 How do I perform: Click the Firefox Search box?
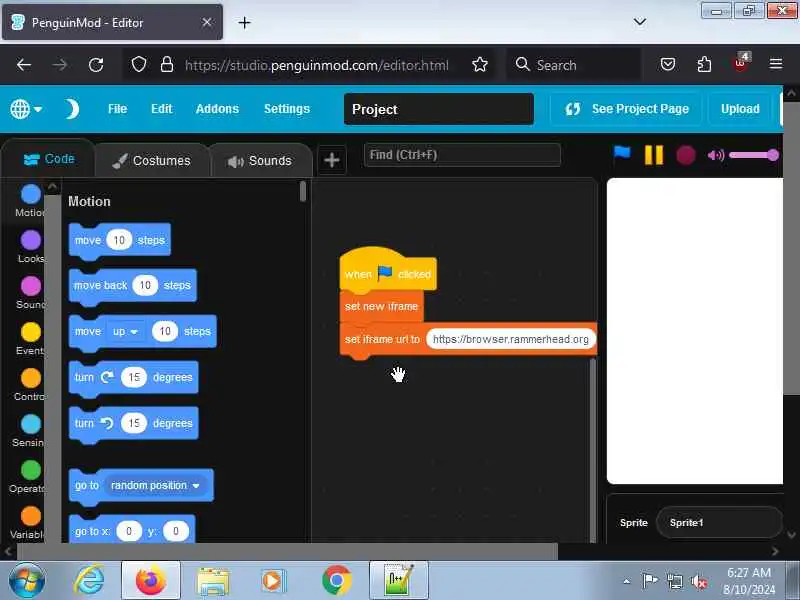574,65
